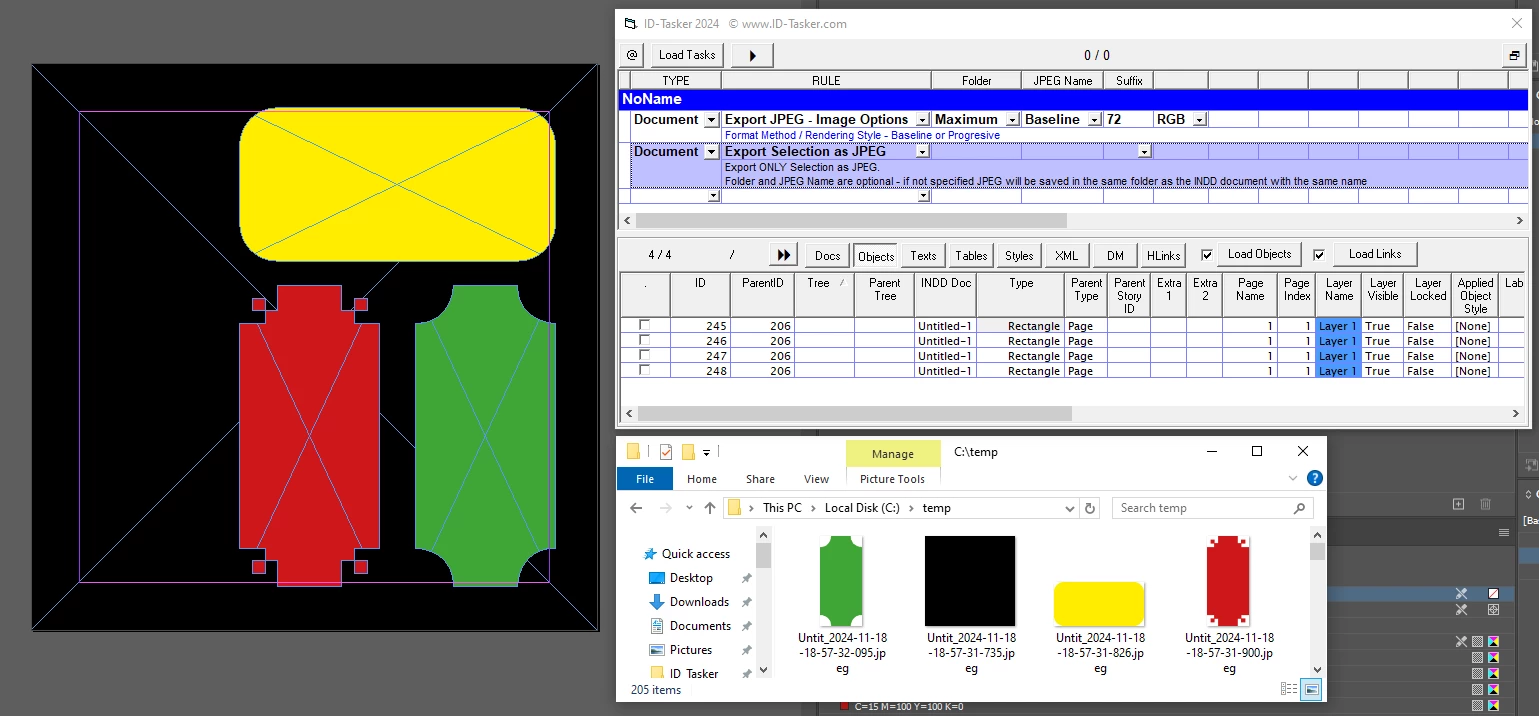Click the Load Tasks button
The width and height of the screenshot is (1539, 716).
(x=687, y=55)
